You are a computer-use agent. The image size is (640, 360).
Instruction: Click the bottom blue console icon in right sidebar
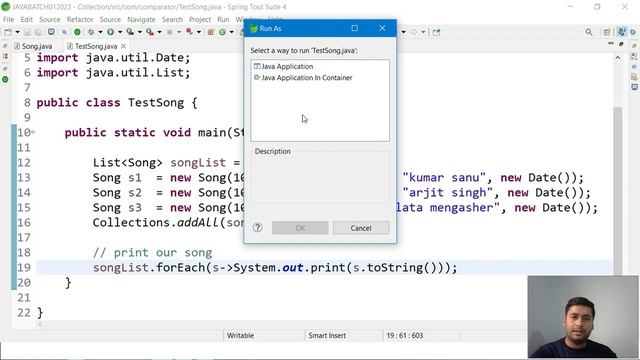[x=634, y=87]
